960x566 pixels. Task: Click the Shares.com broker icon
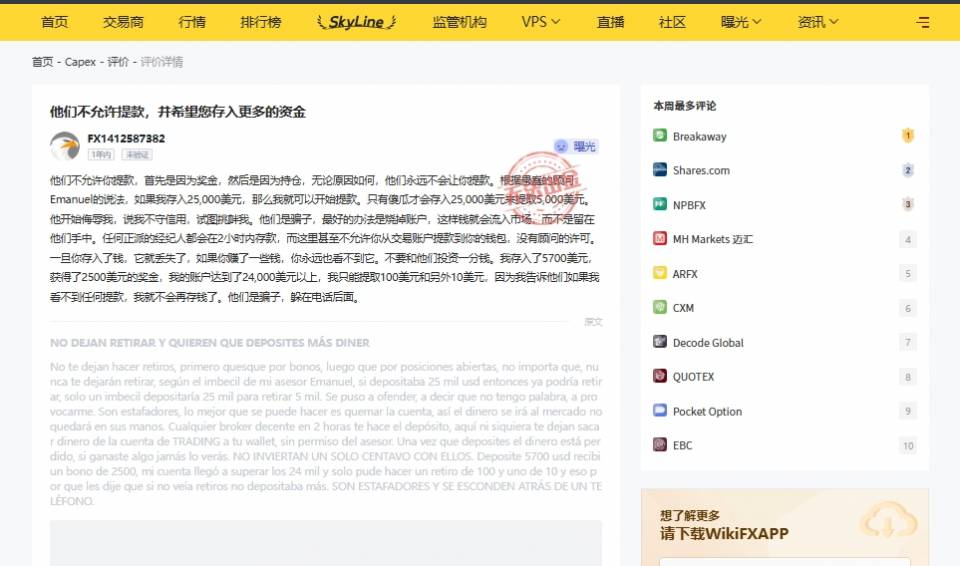tap(659, 170)
